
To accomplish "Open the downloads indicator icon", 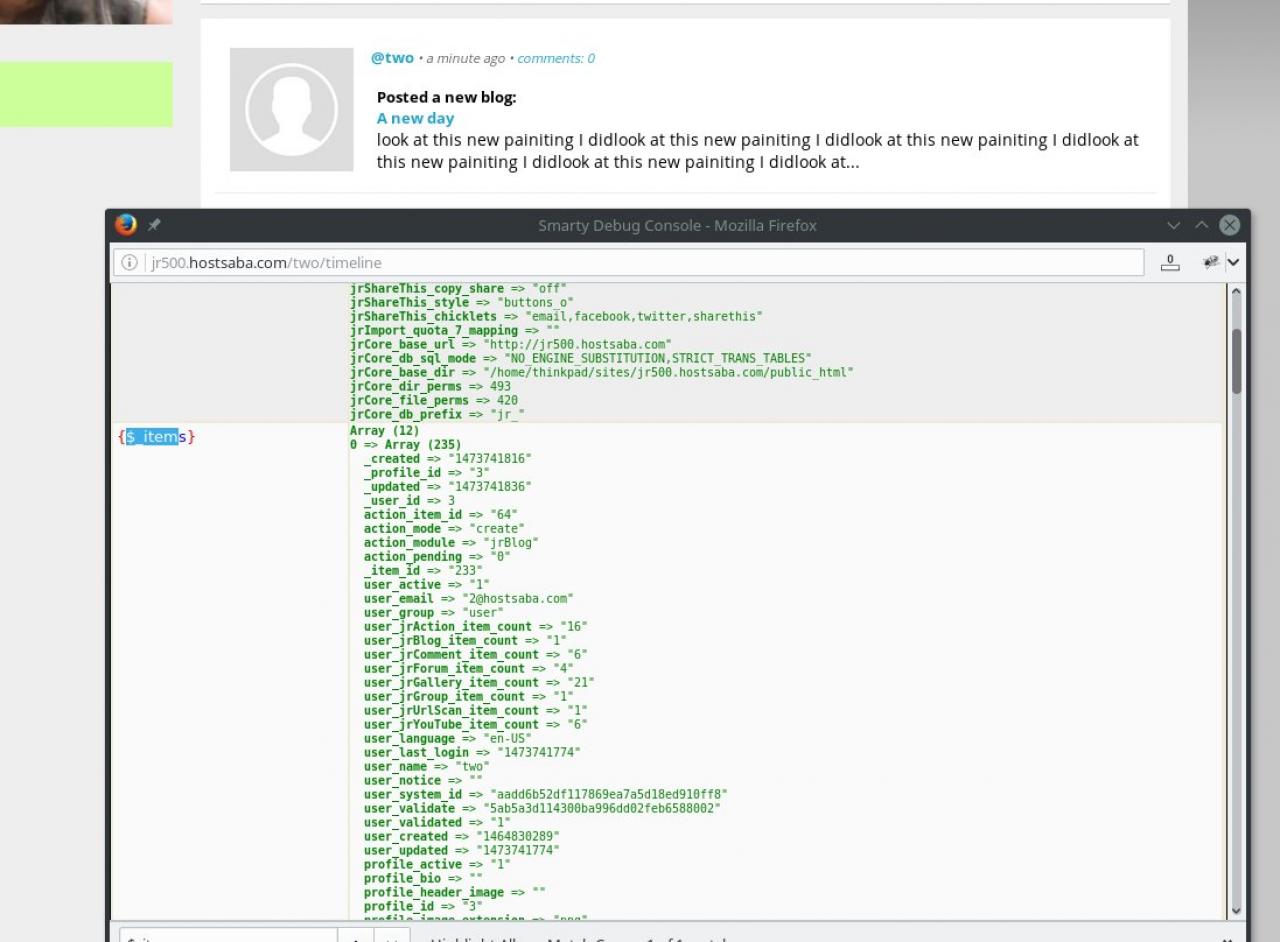I will click(1169, 262).
